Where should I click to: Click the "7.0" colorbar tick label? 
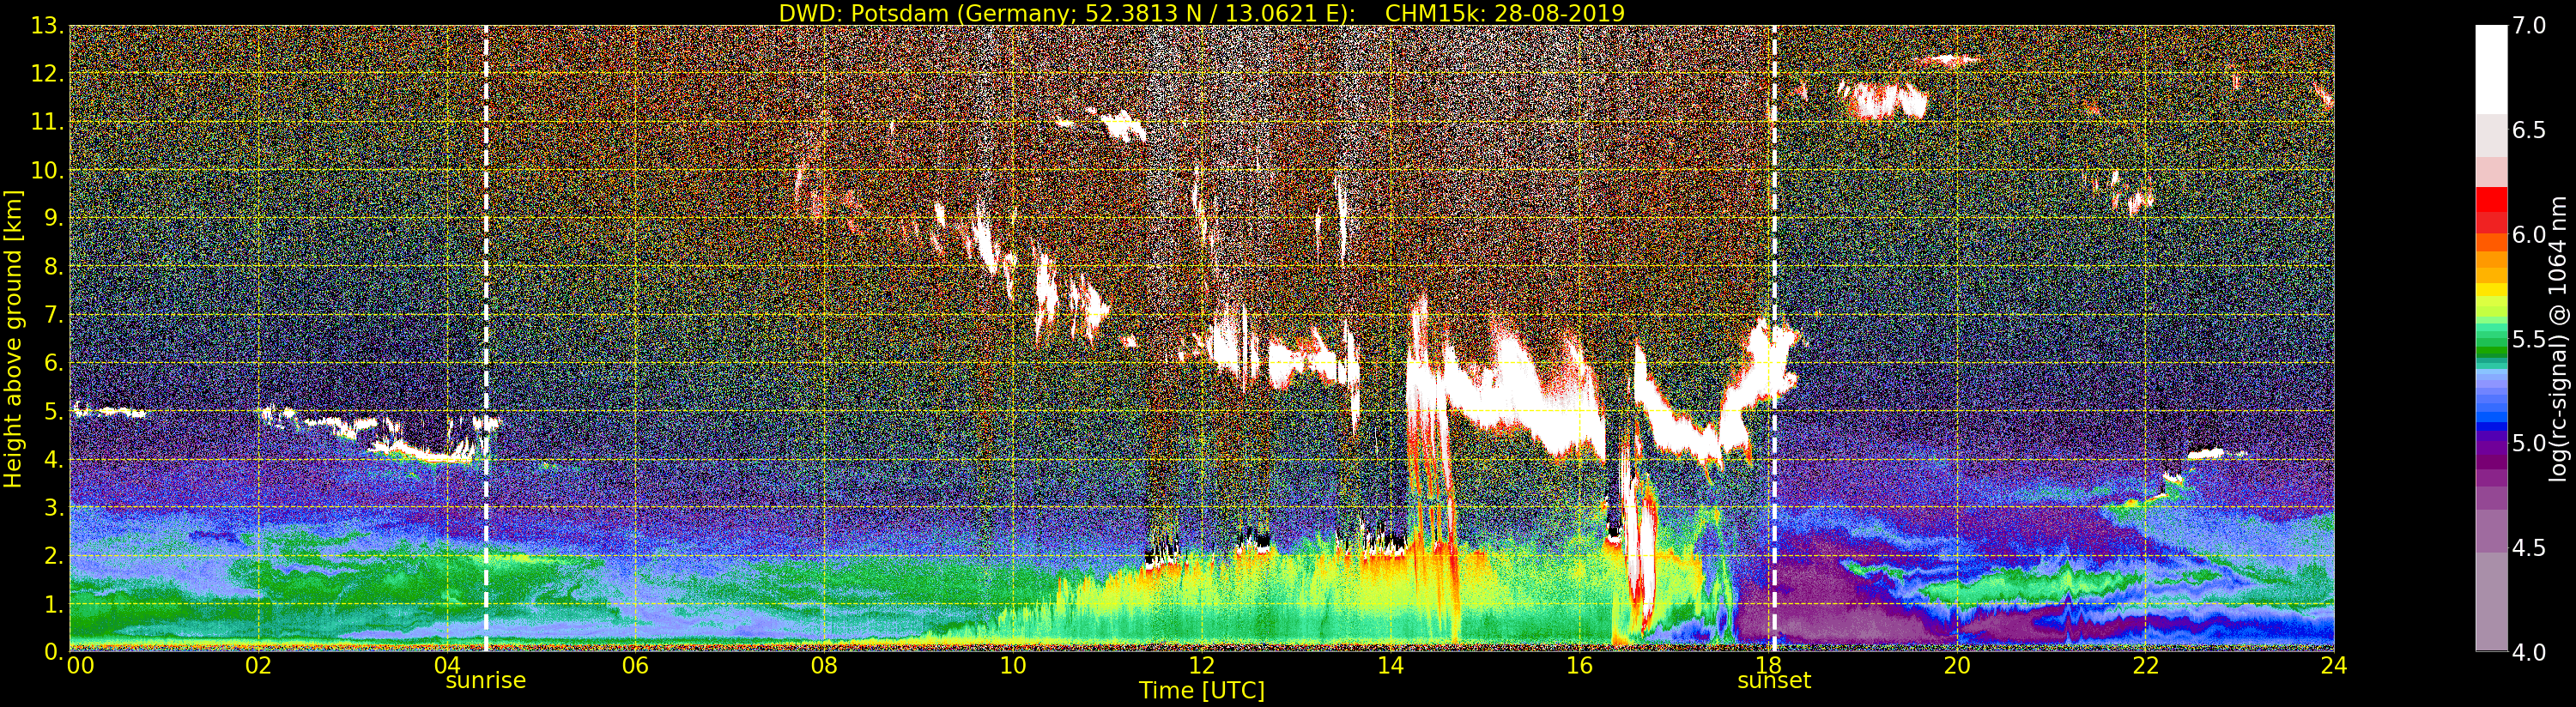pyautogui.click(x=2529, y=26)
